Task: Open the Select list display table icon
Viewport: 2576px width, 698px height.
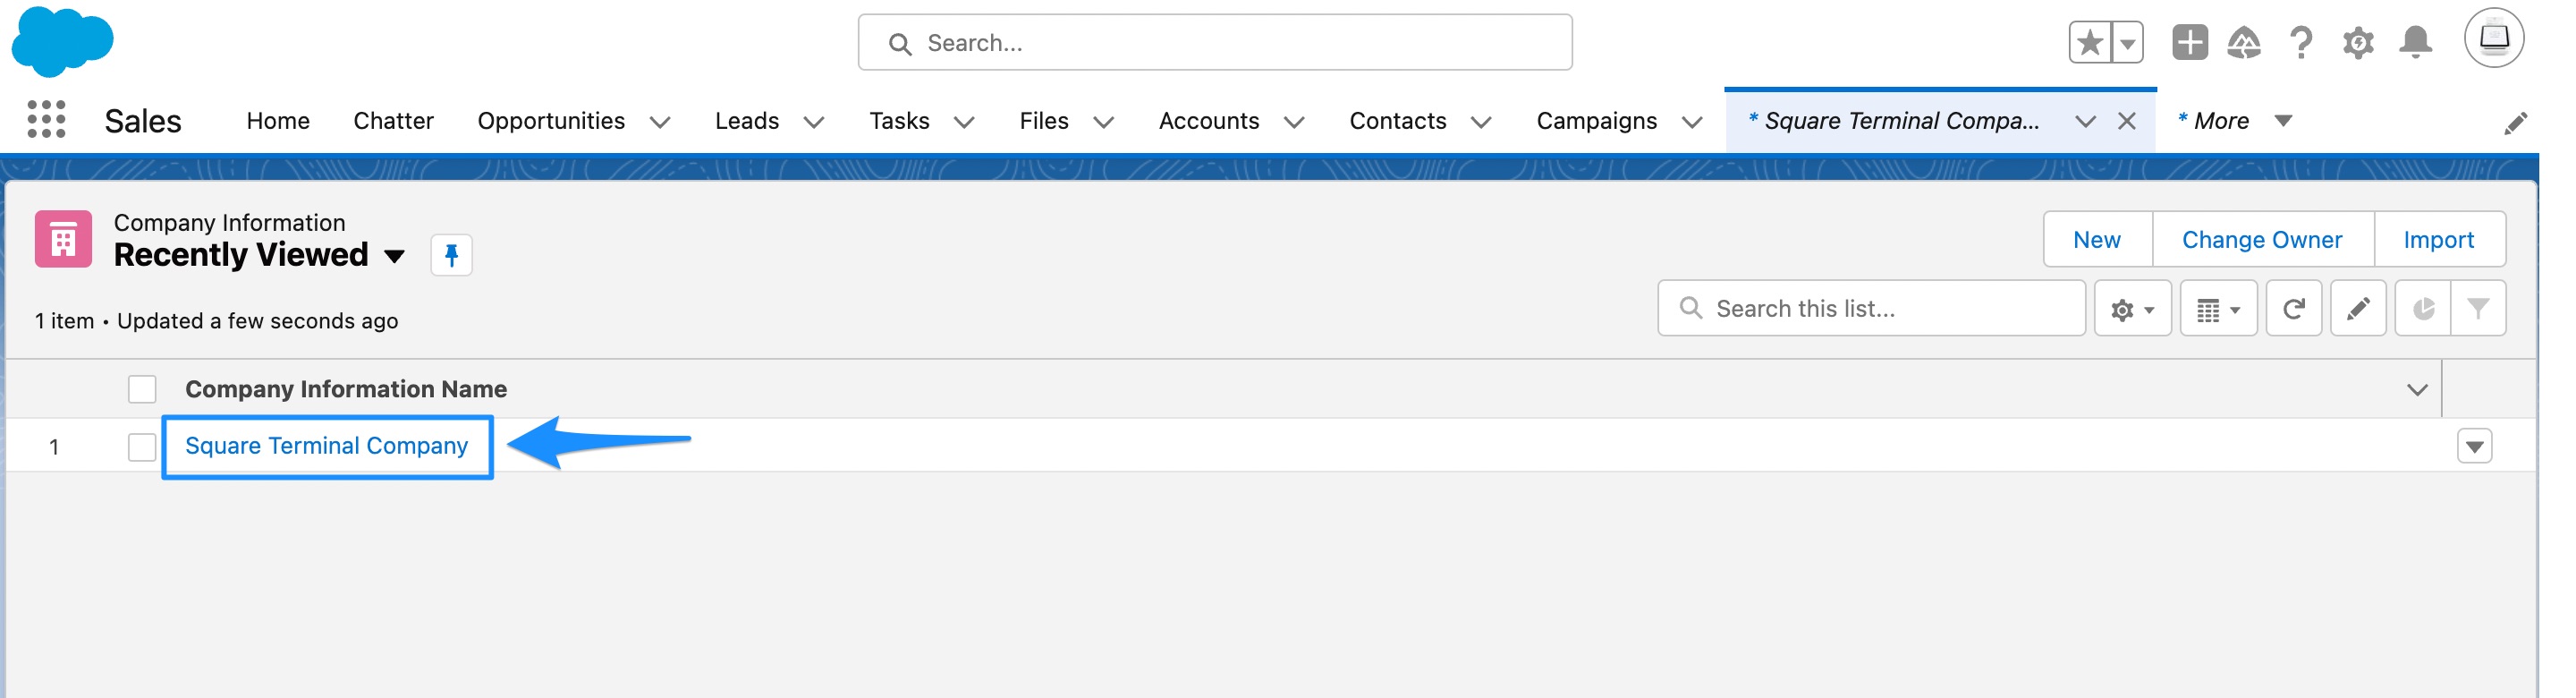Action: click(x=2218, y=309)
